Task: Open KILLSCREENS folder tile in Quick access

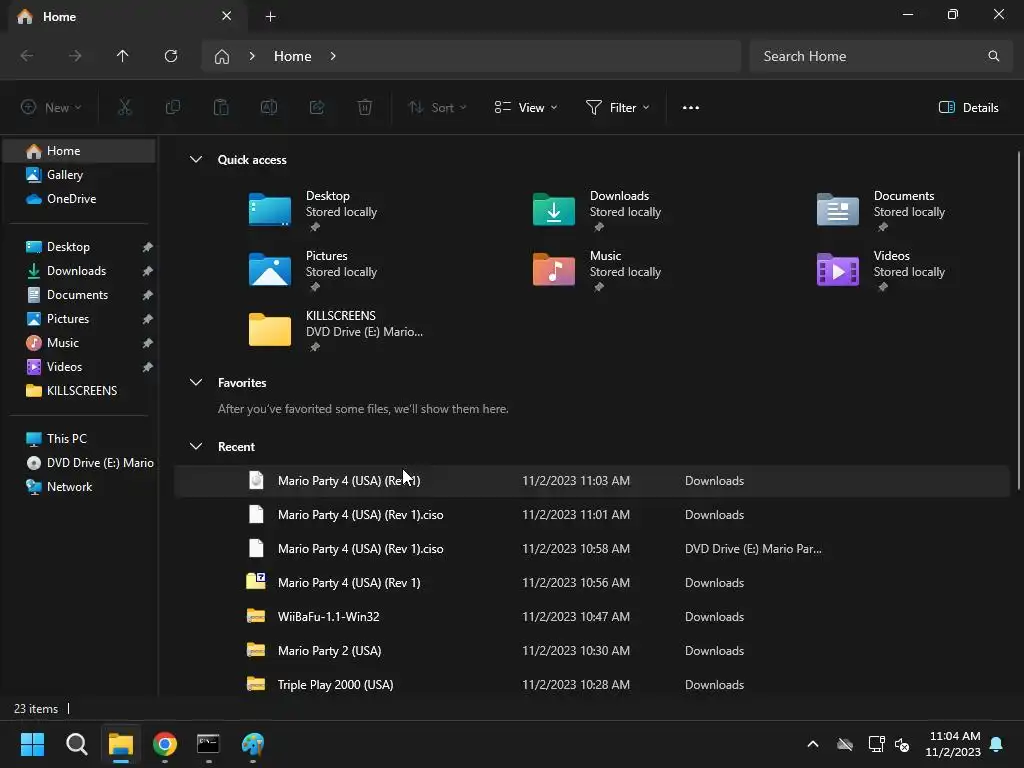Action: pyautogui.click(x=336, y=330)
